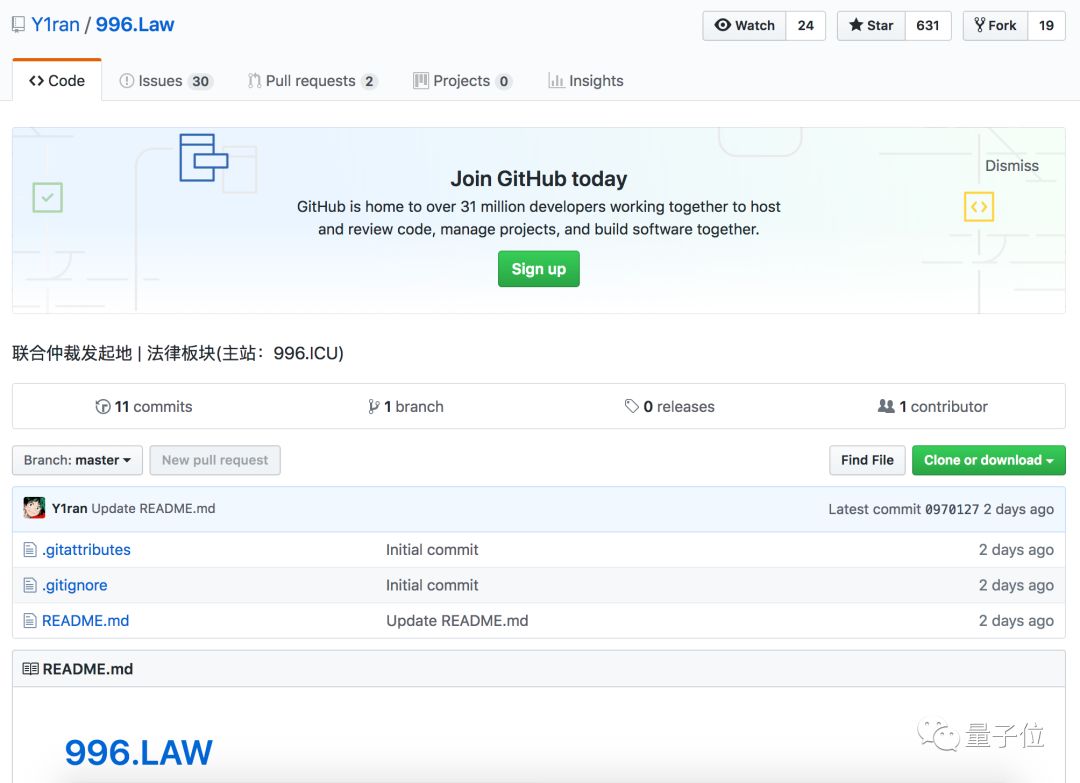The image size is (1080, 783).
Task: Switch to the Code tab
Action: point(57,81)
